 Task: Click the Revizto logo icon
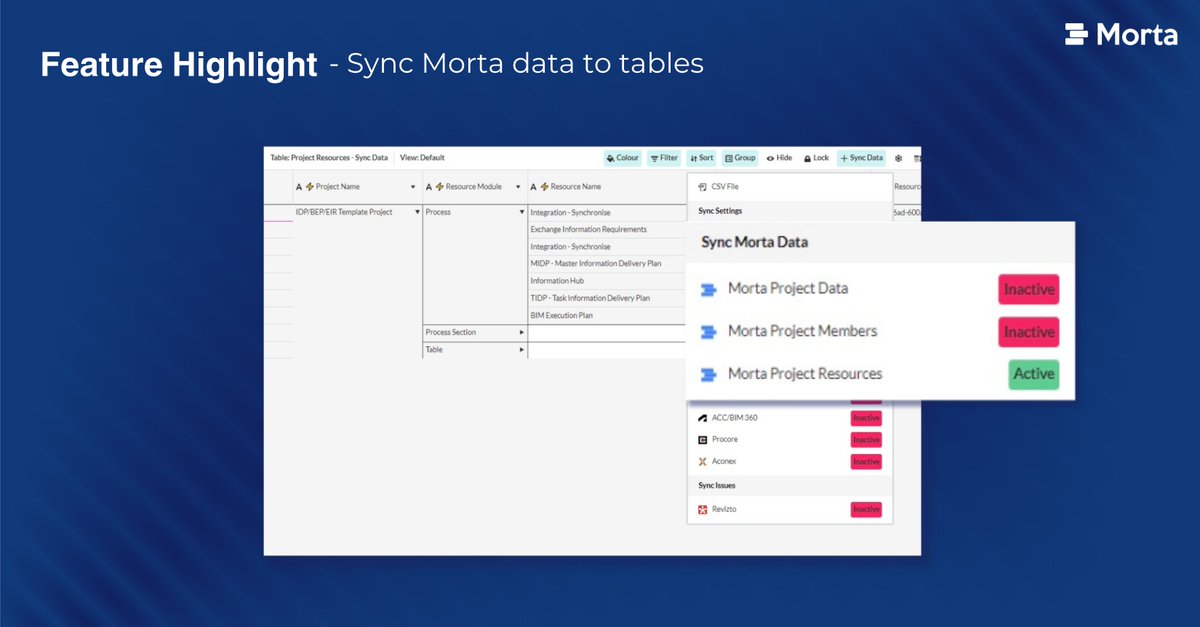[x=703, y=510]
